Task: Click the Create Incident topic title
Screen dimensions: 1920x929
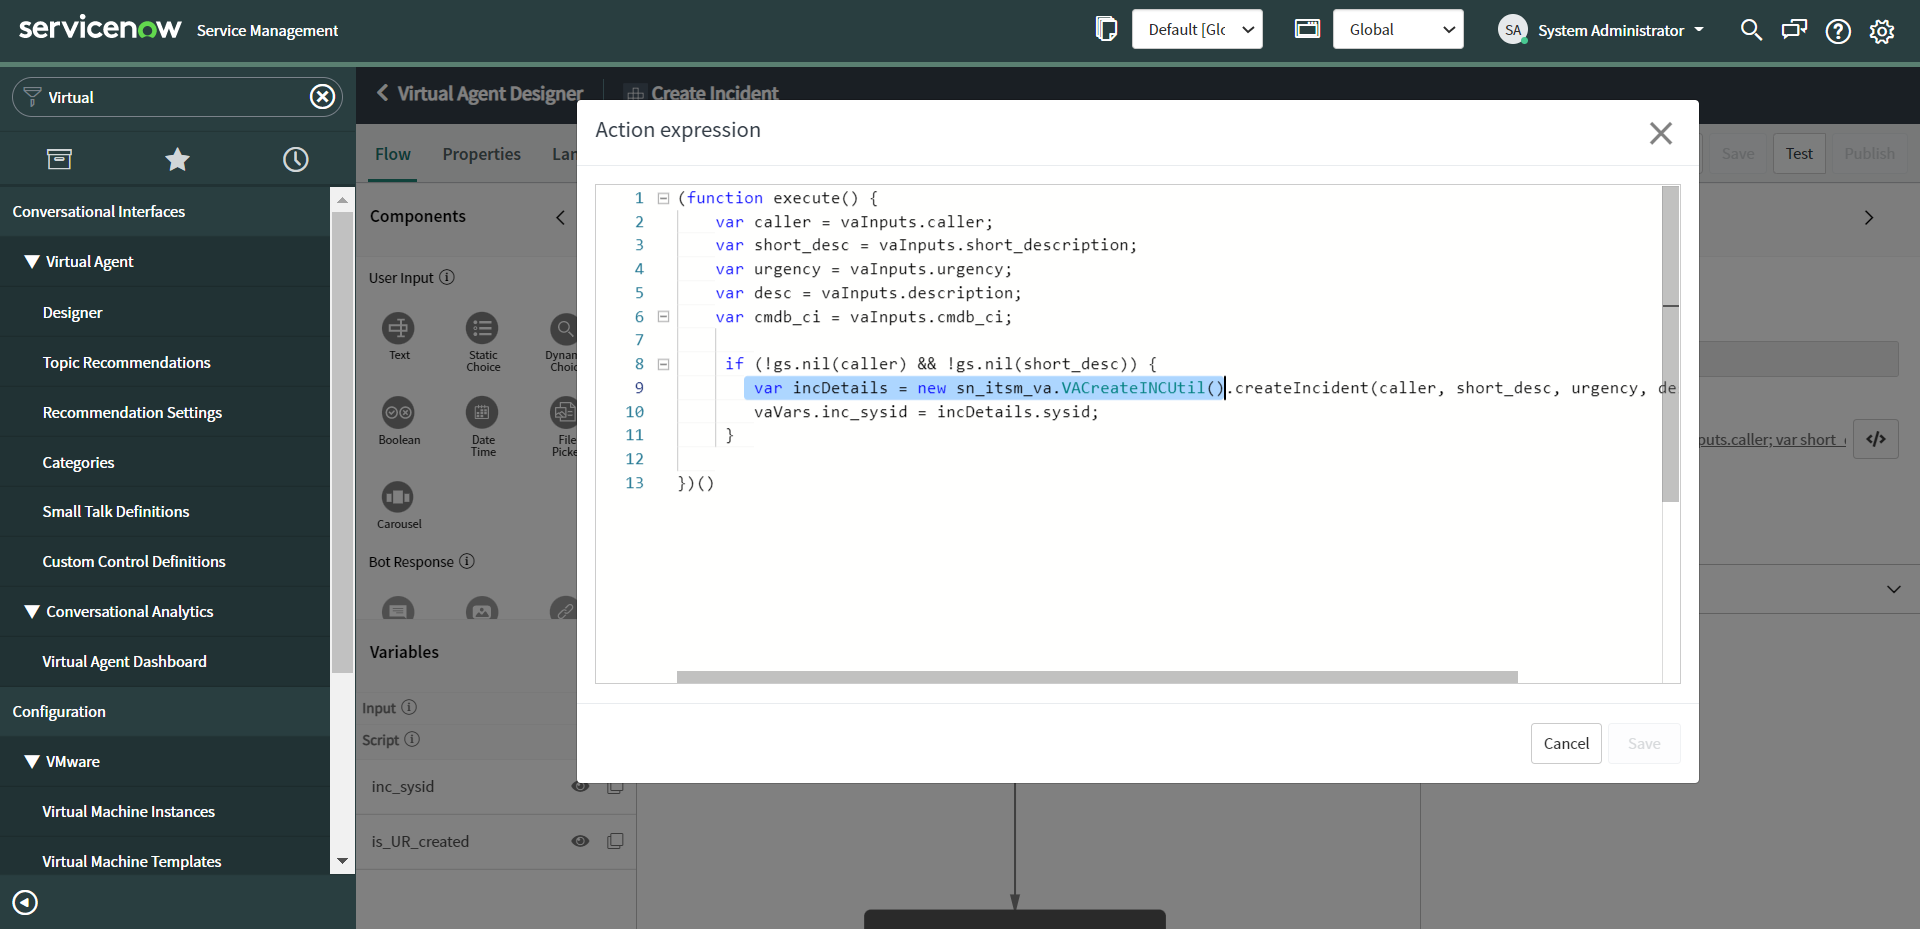Action: tap(714, 93)
